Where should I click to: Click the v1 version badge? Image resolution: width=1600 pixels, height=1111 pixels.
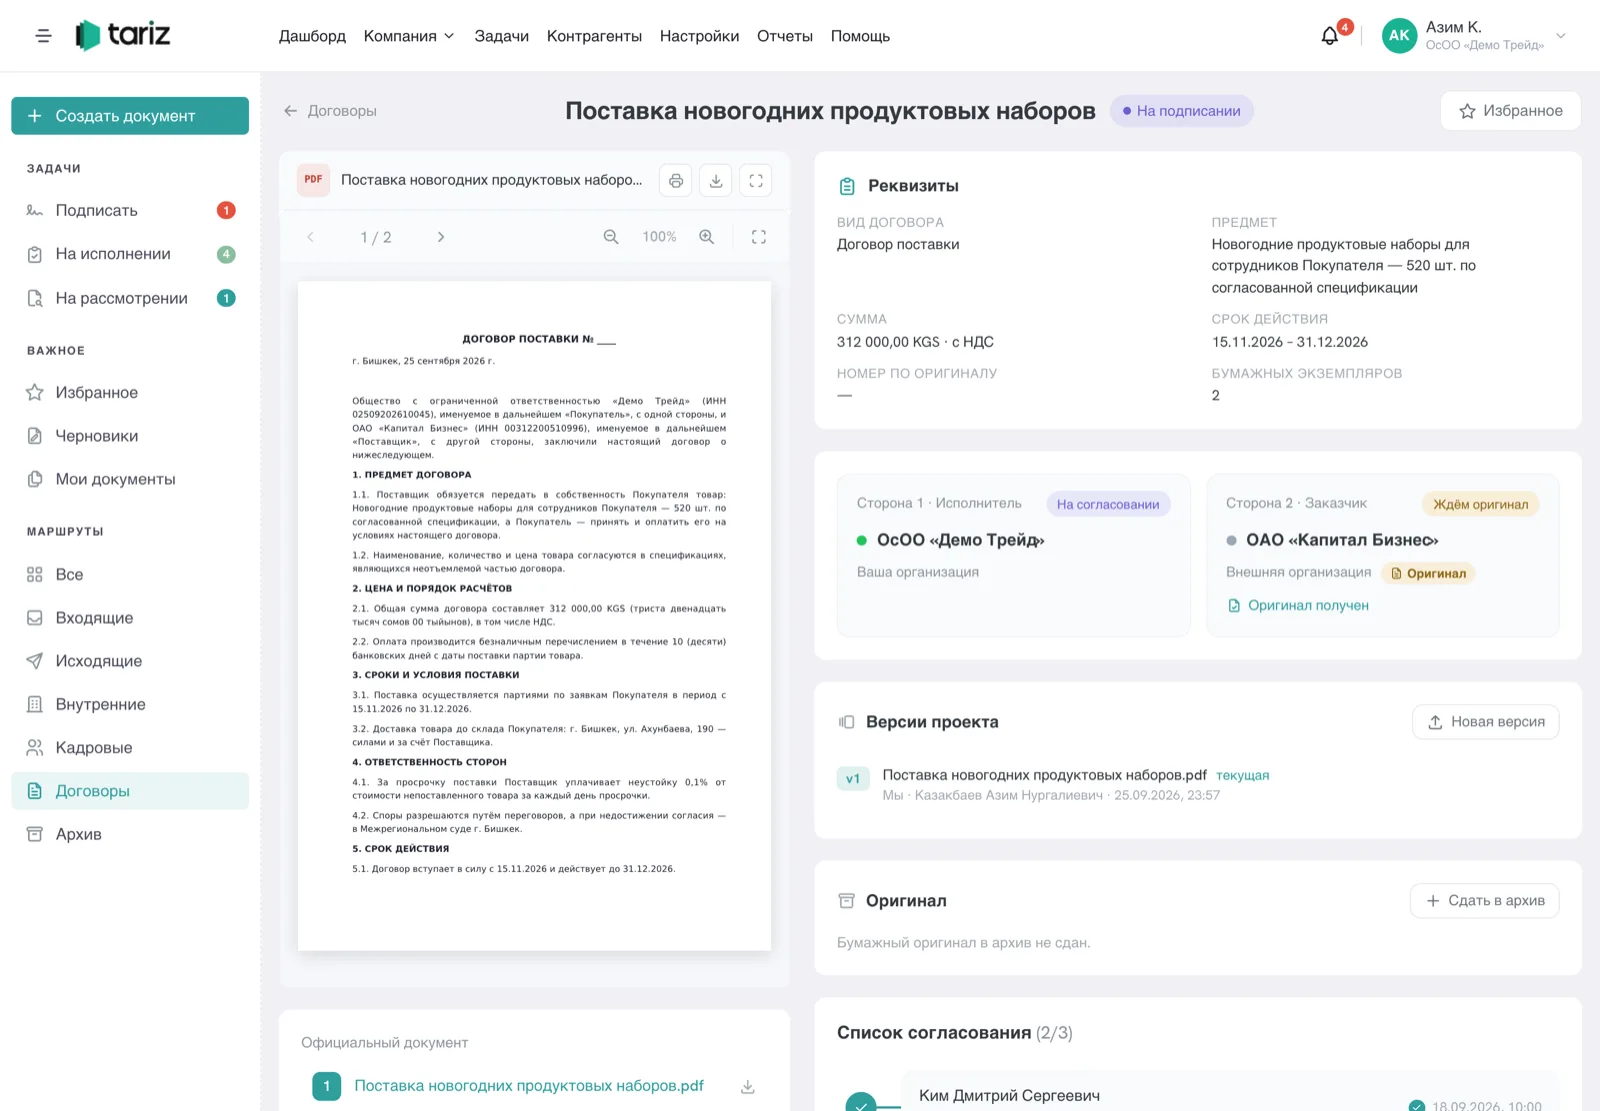point(853,779)
